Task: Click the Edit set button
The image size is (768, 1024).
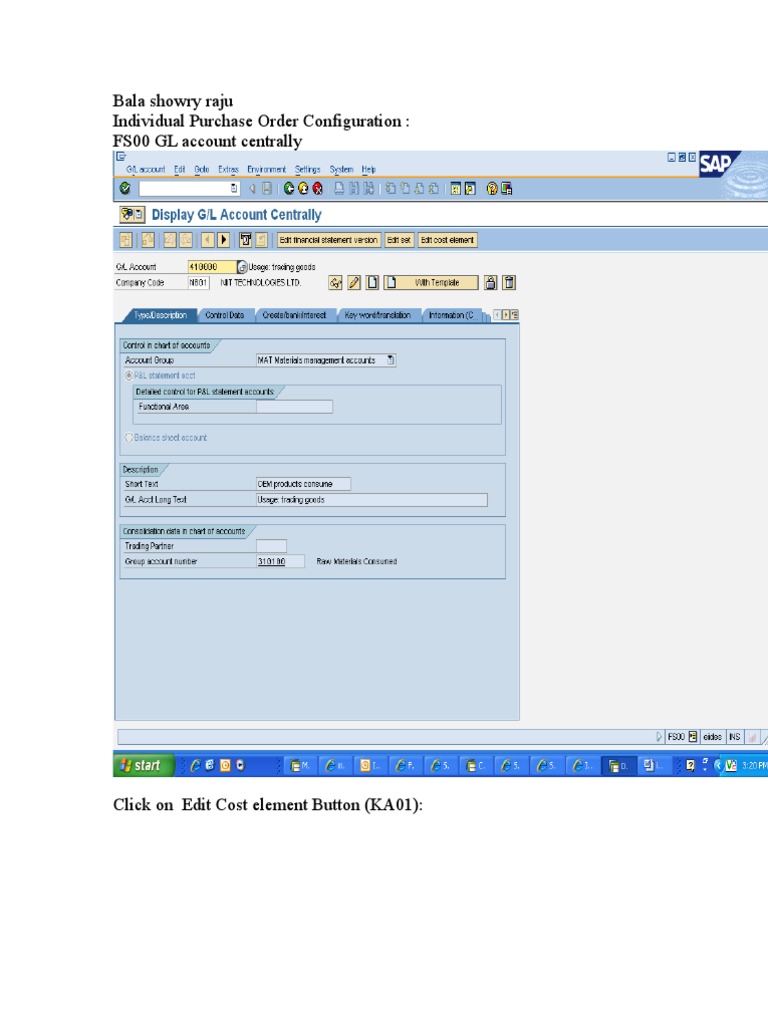Action: pos(398,240)
